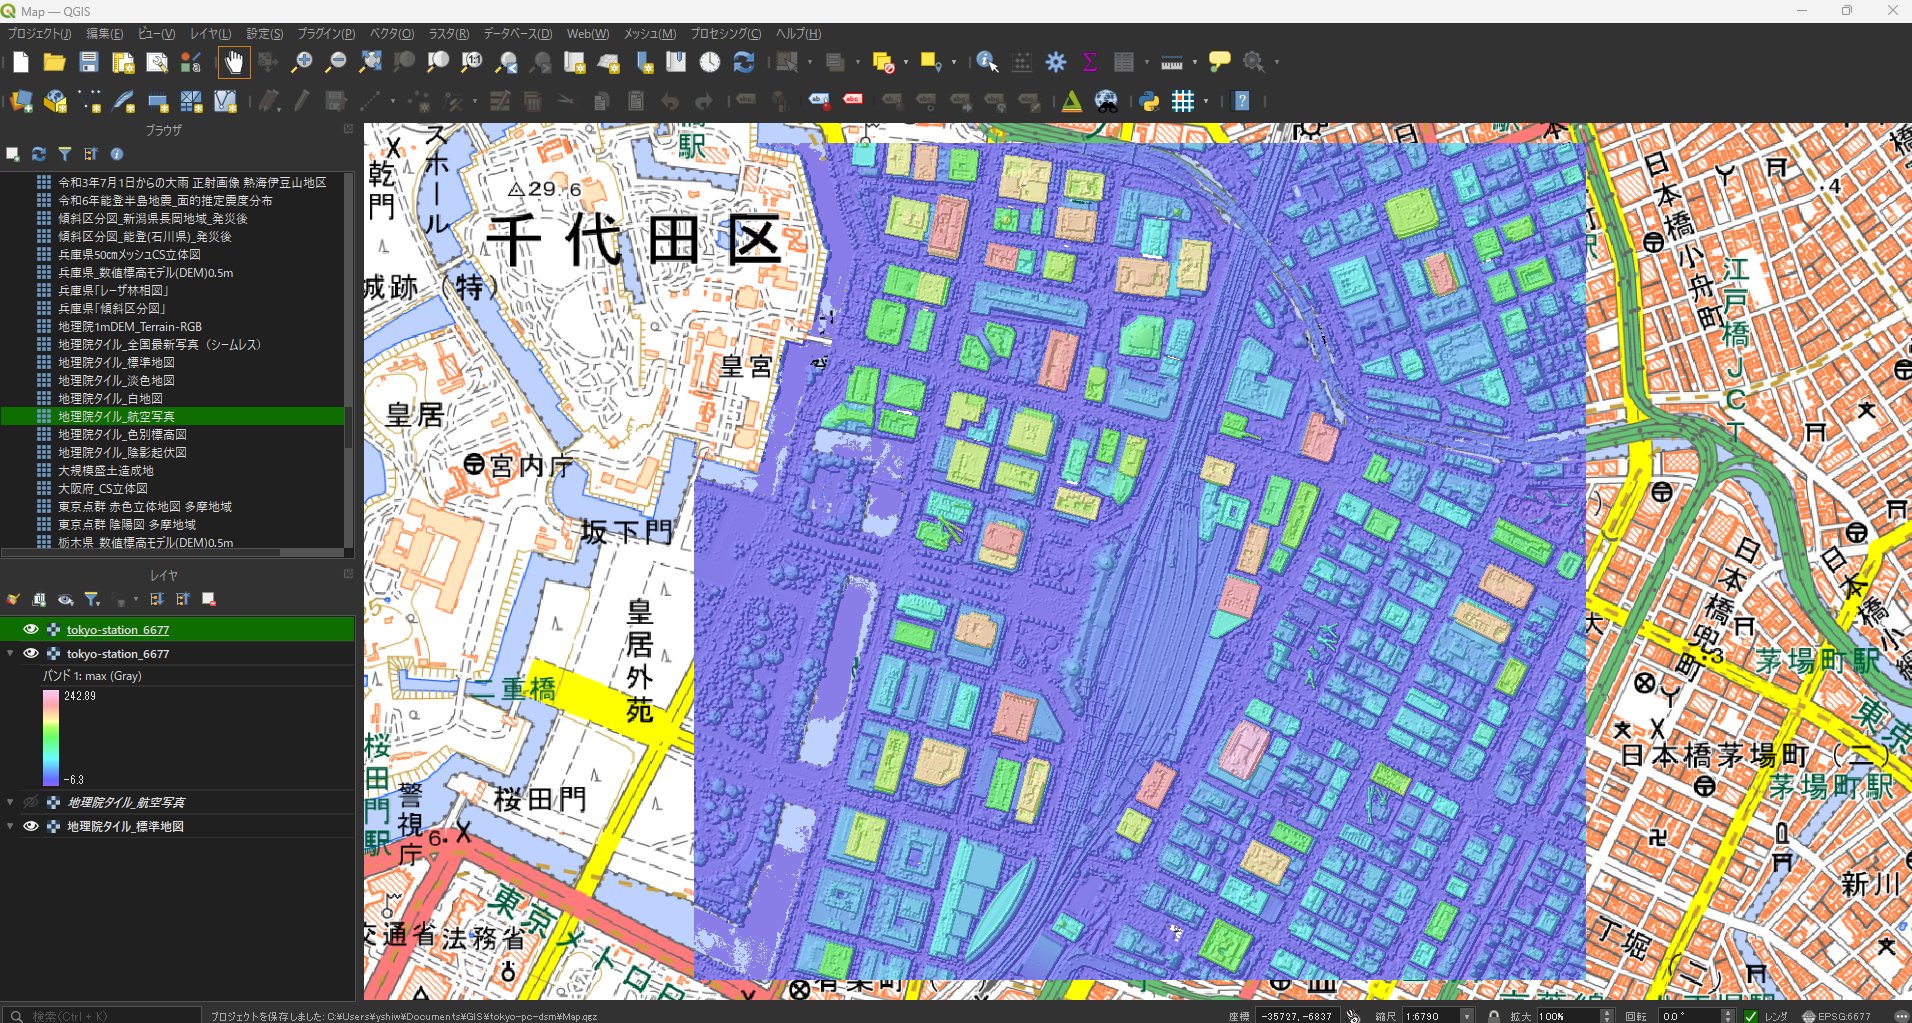Select 地理院タイル_標準地図 in the Browser panel

pos(116,362)
